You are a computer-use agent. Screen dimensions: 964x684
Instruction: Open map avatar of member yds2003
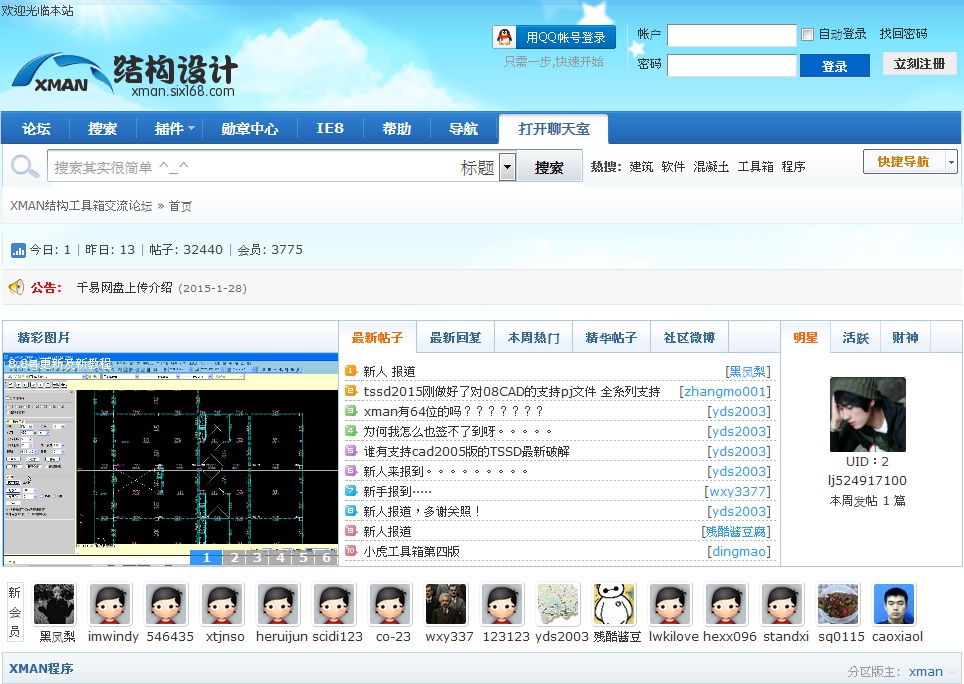(x=558, y=604)
